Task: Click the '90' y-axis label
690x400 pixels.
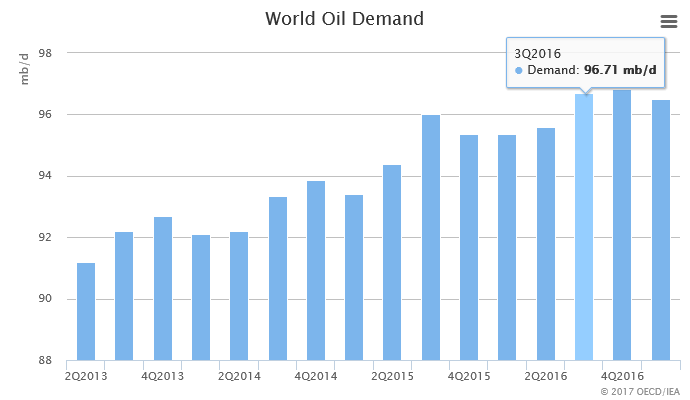Action: click(x=45, y=299)
